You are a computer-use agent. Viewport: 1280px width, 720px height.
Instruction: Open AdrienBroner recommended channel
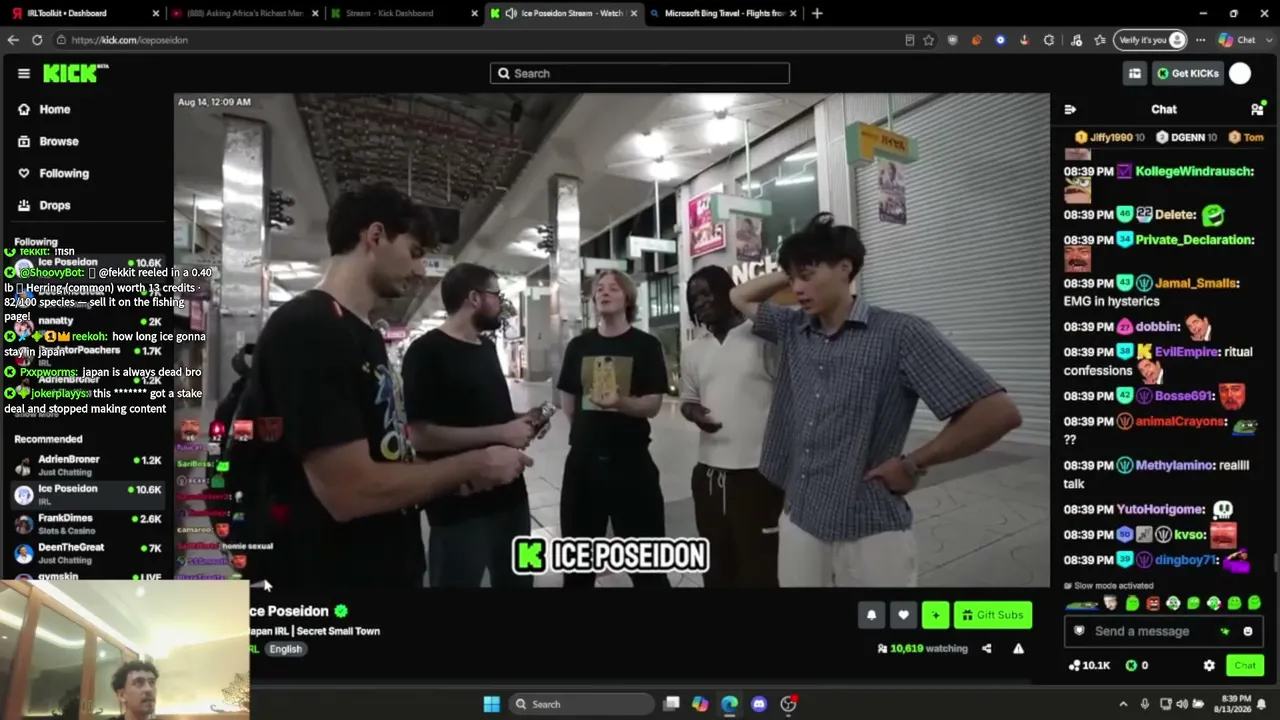[88, 465]
